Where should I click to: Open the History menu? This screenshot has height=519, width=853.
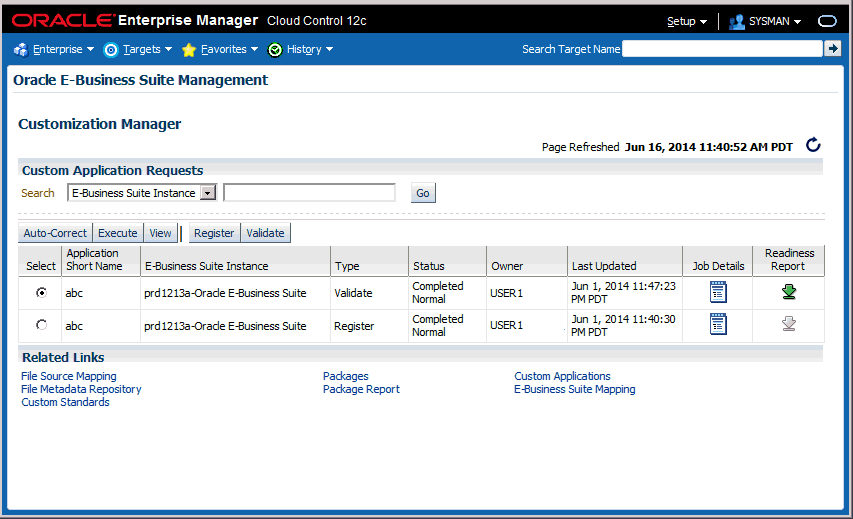coord(310,50)
